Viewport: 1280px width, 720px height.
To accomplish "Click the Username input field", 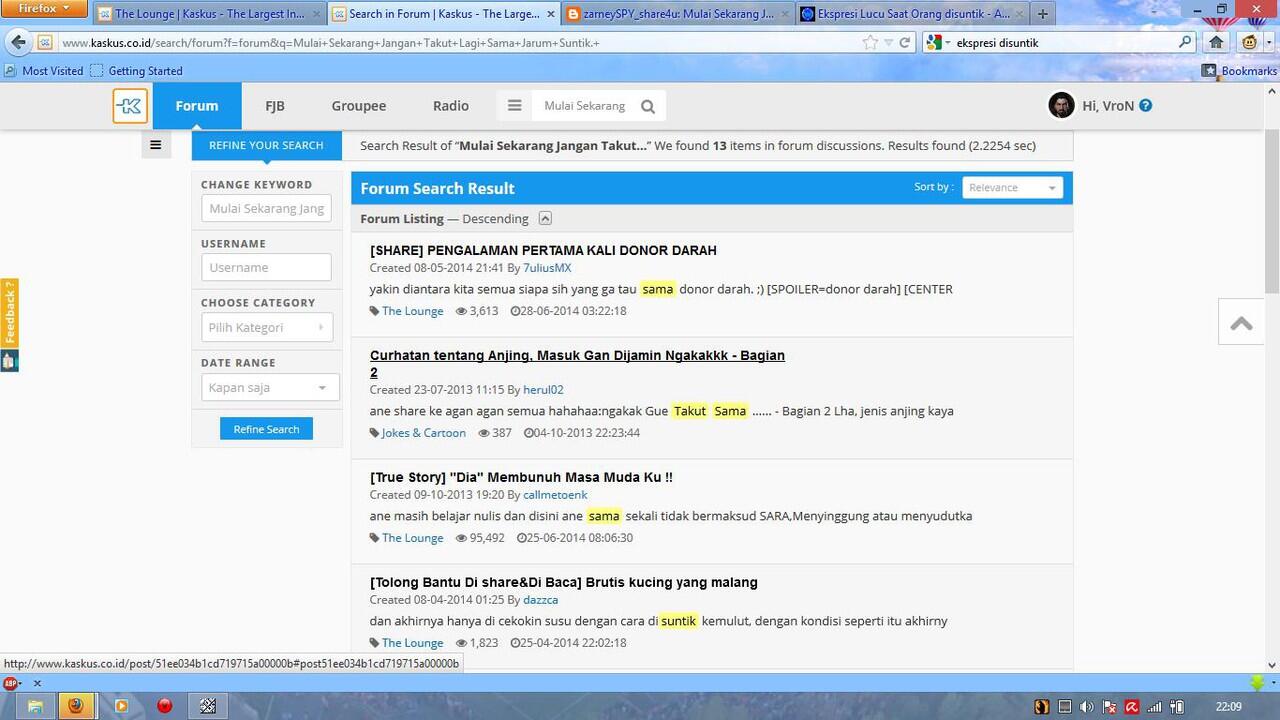I will 266,267.
